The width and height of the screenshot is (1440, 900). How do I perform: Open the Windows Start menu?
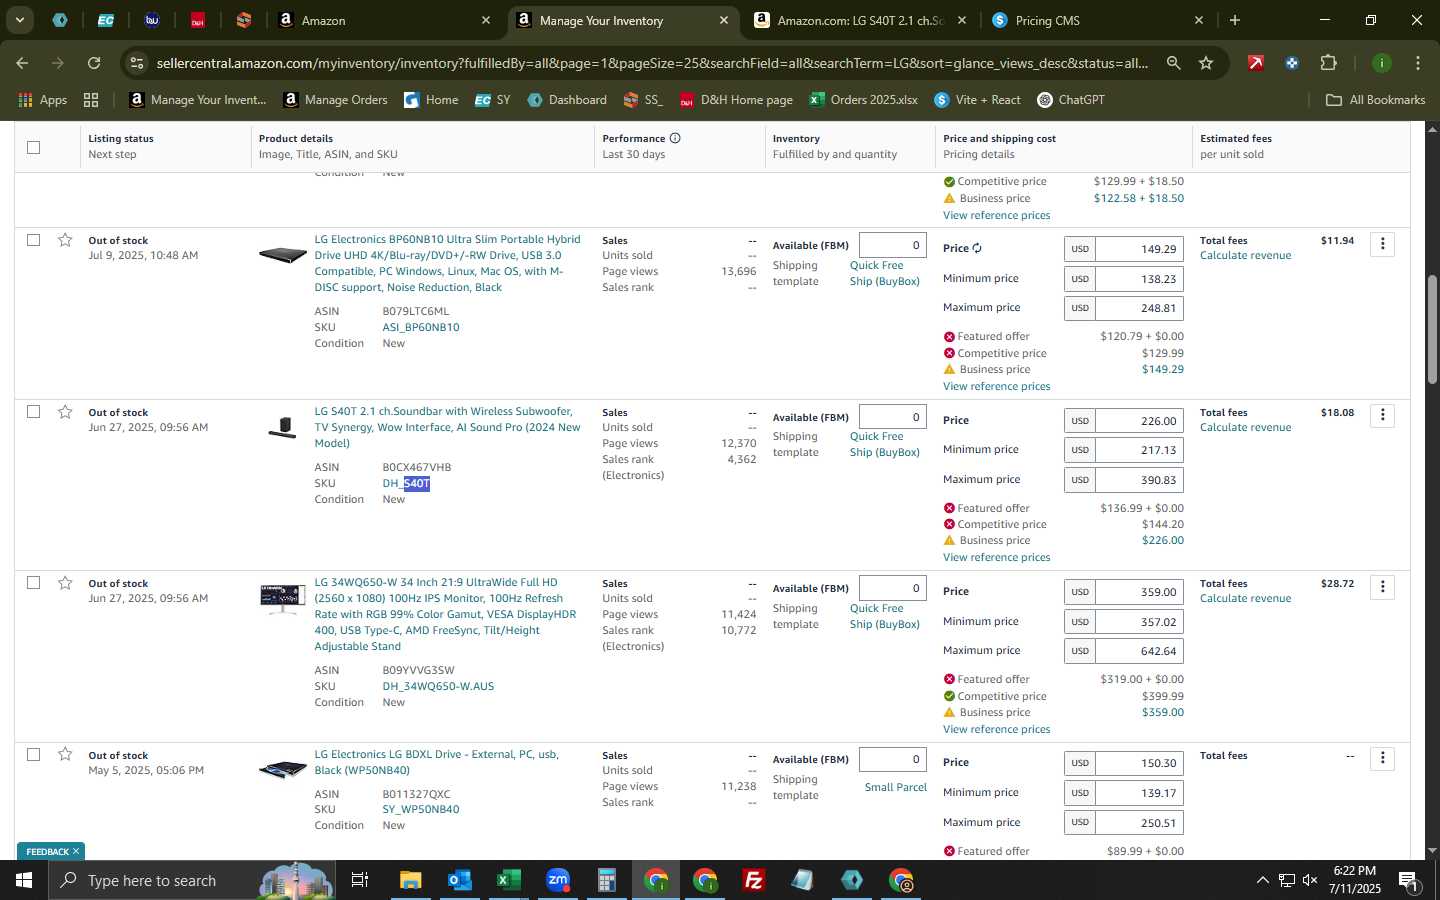click(24, 880)
